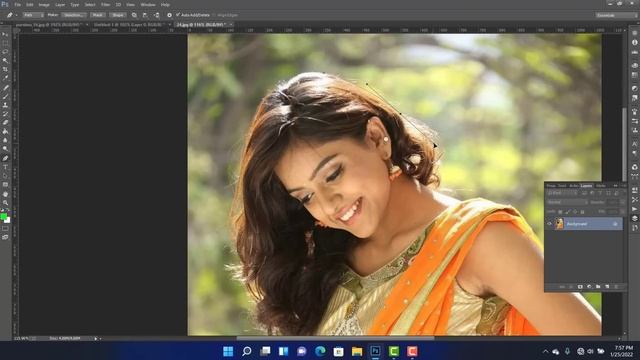Open Photoshop from the Windows taskbar
Image resolution: width=640 pixels, height=360 pixels.
coord(375,351)
